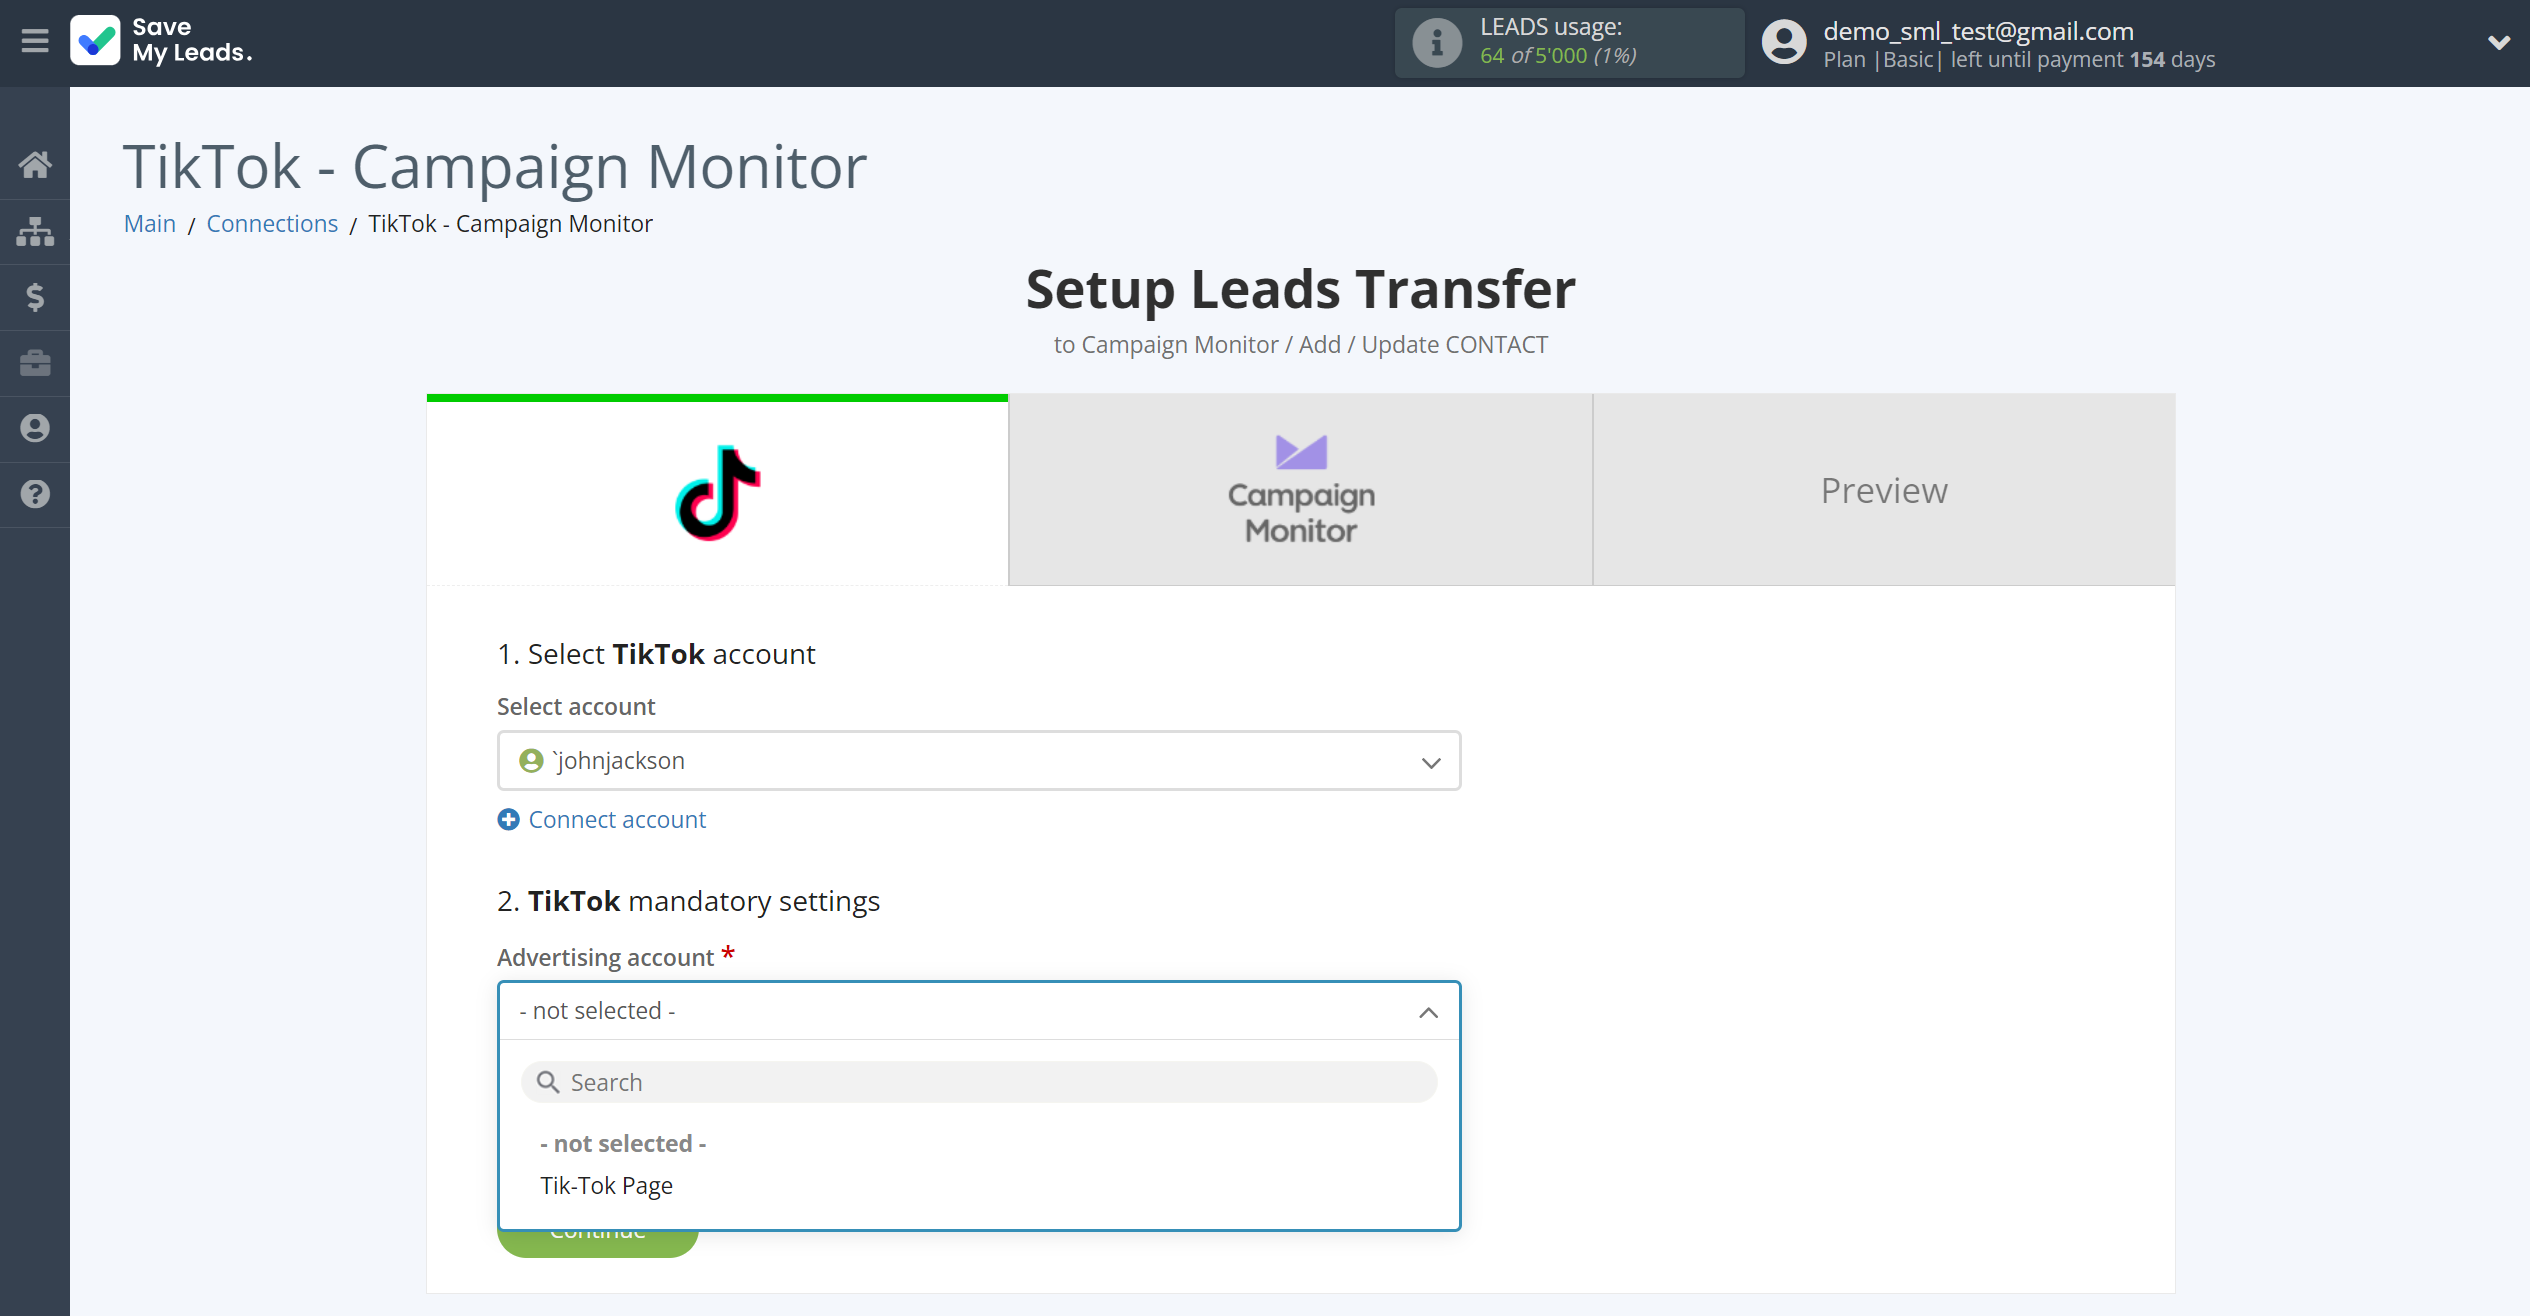Click the user account profile icon
Viewport: 2530px width, 1316px height.
(x=1782, y=40)
